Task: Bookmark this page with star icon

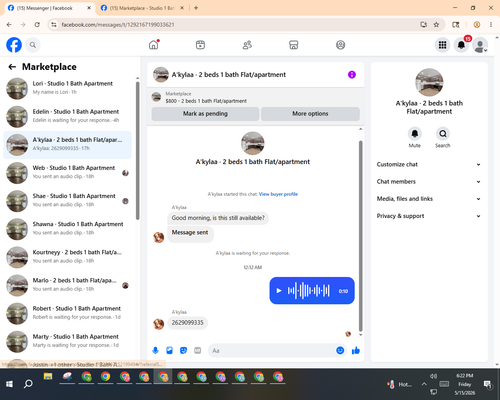Action: tap(436, 24)
